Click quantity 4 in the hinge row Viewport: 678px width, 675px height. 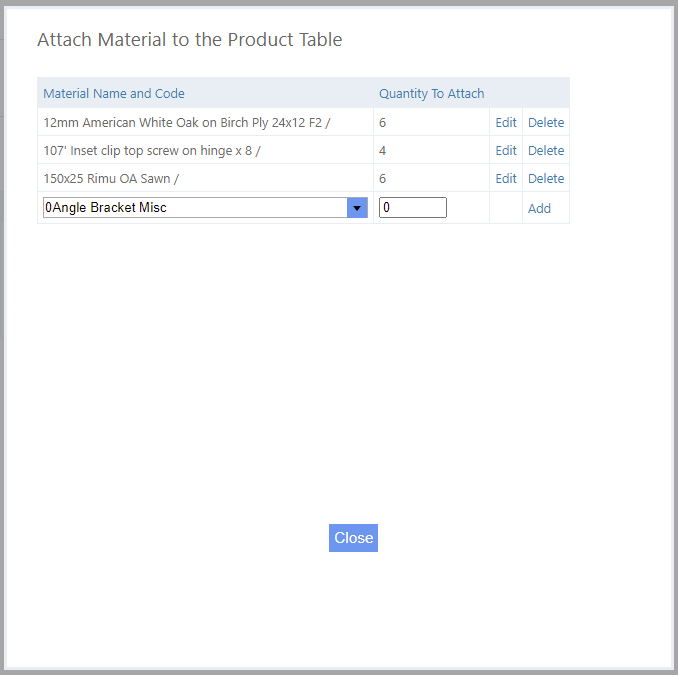[383, 150]
